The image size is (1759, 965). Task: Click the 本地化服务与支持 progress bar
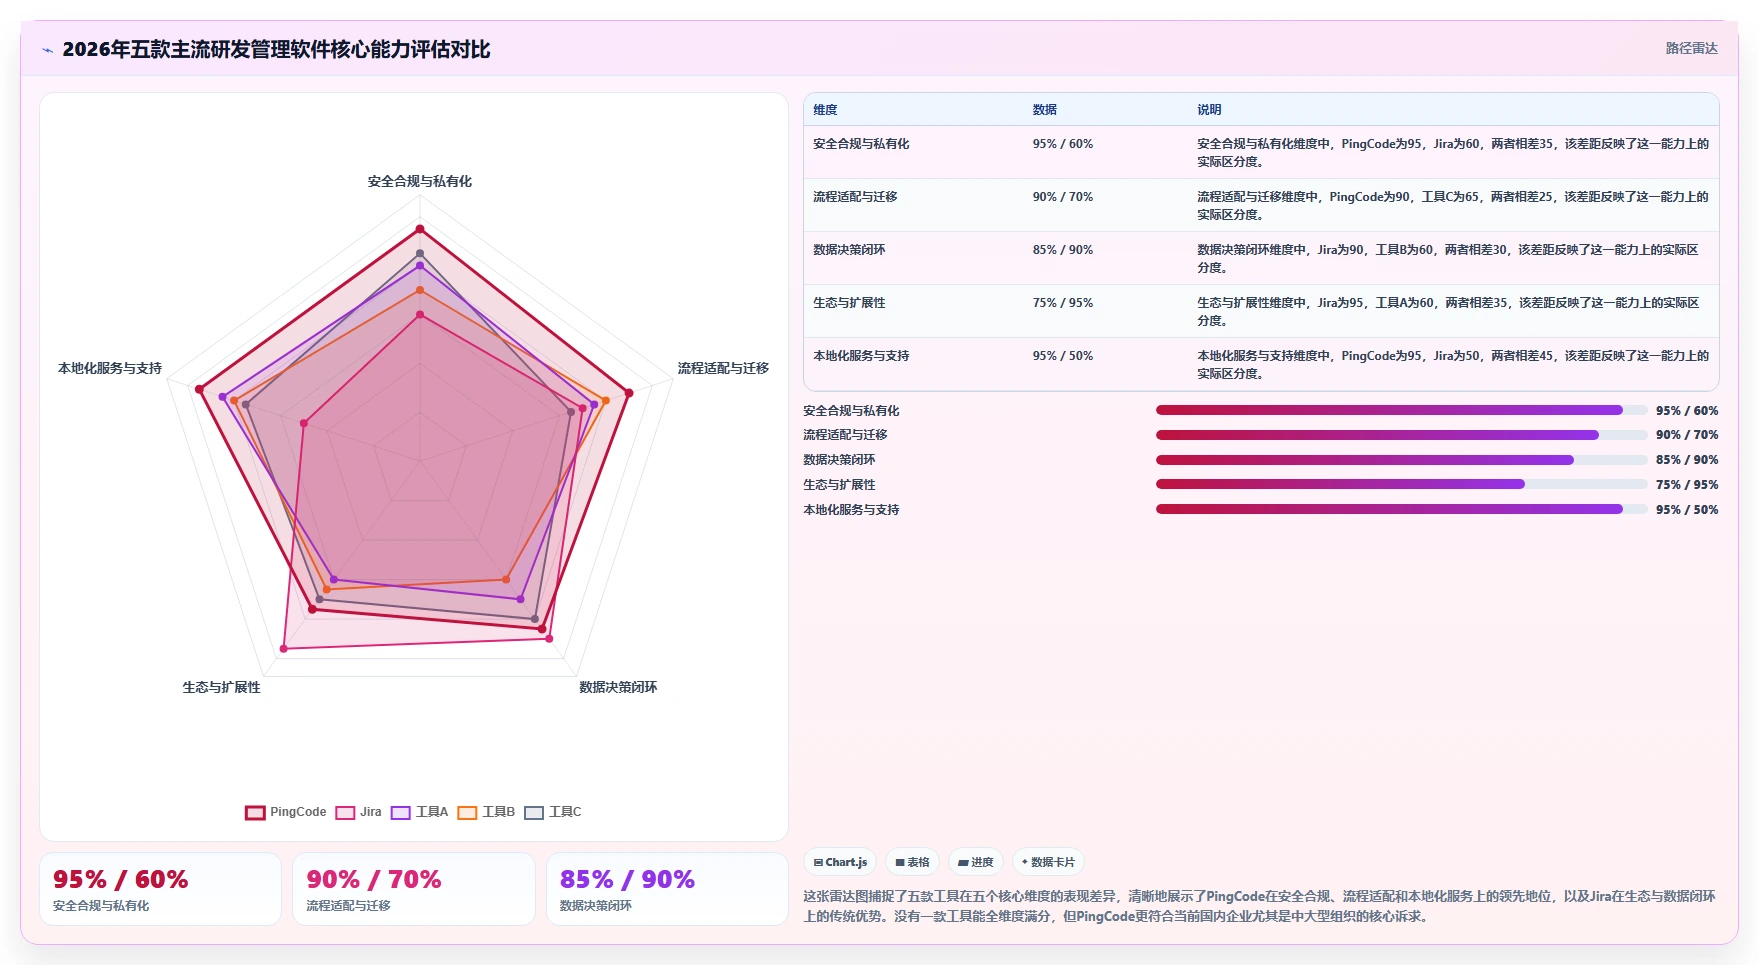[x=1401, y=509]
